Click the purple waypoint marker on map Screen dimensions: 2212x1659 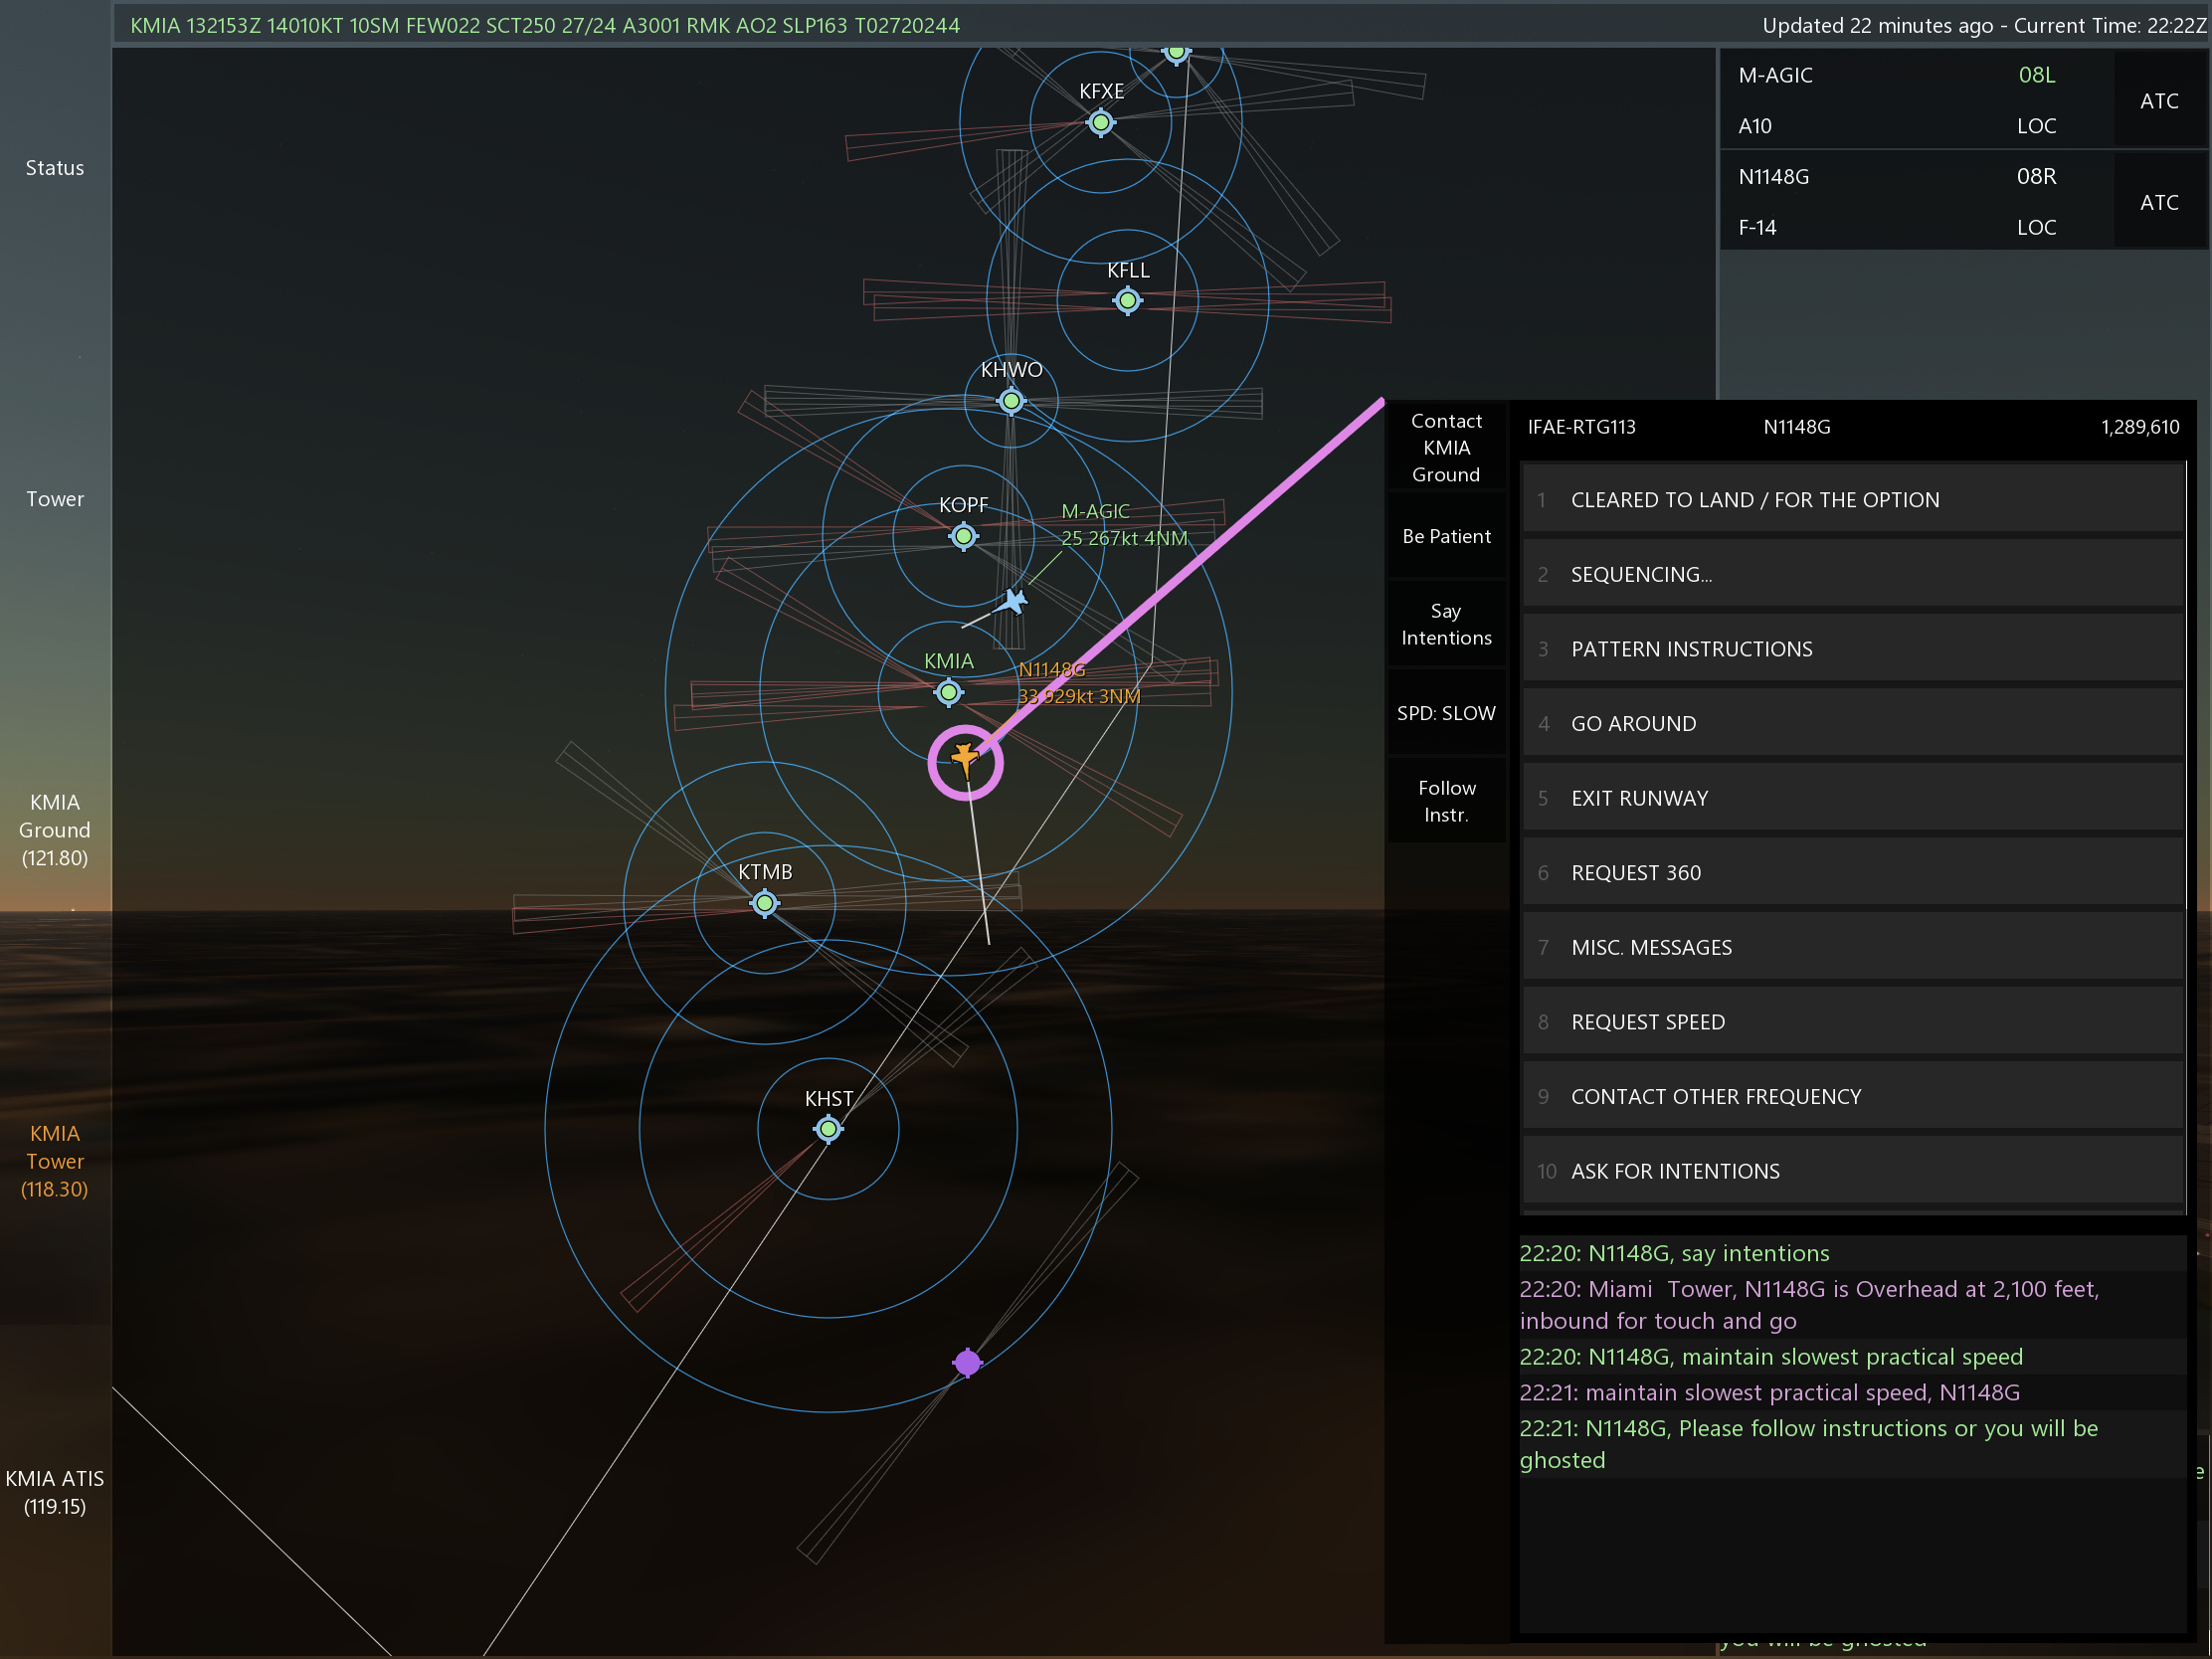point(967,1362)
